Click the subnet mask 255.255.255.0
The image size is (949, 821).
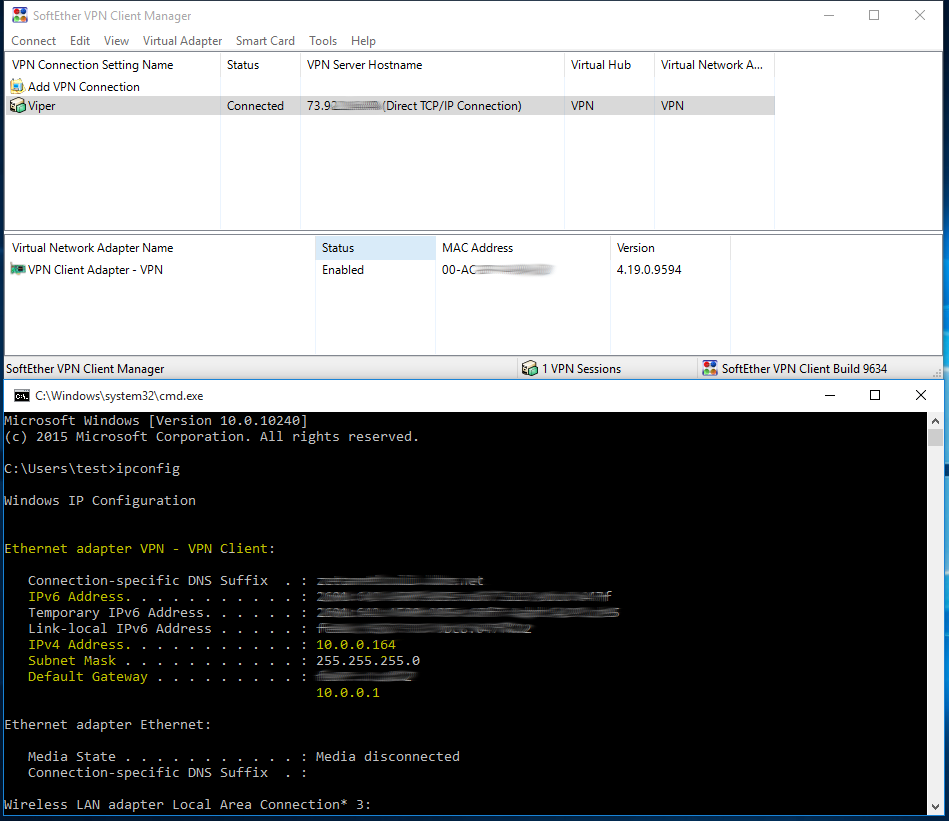pyautogui.click(x=368, y=661)
